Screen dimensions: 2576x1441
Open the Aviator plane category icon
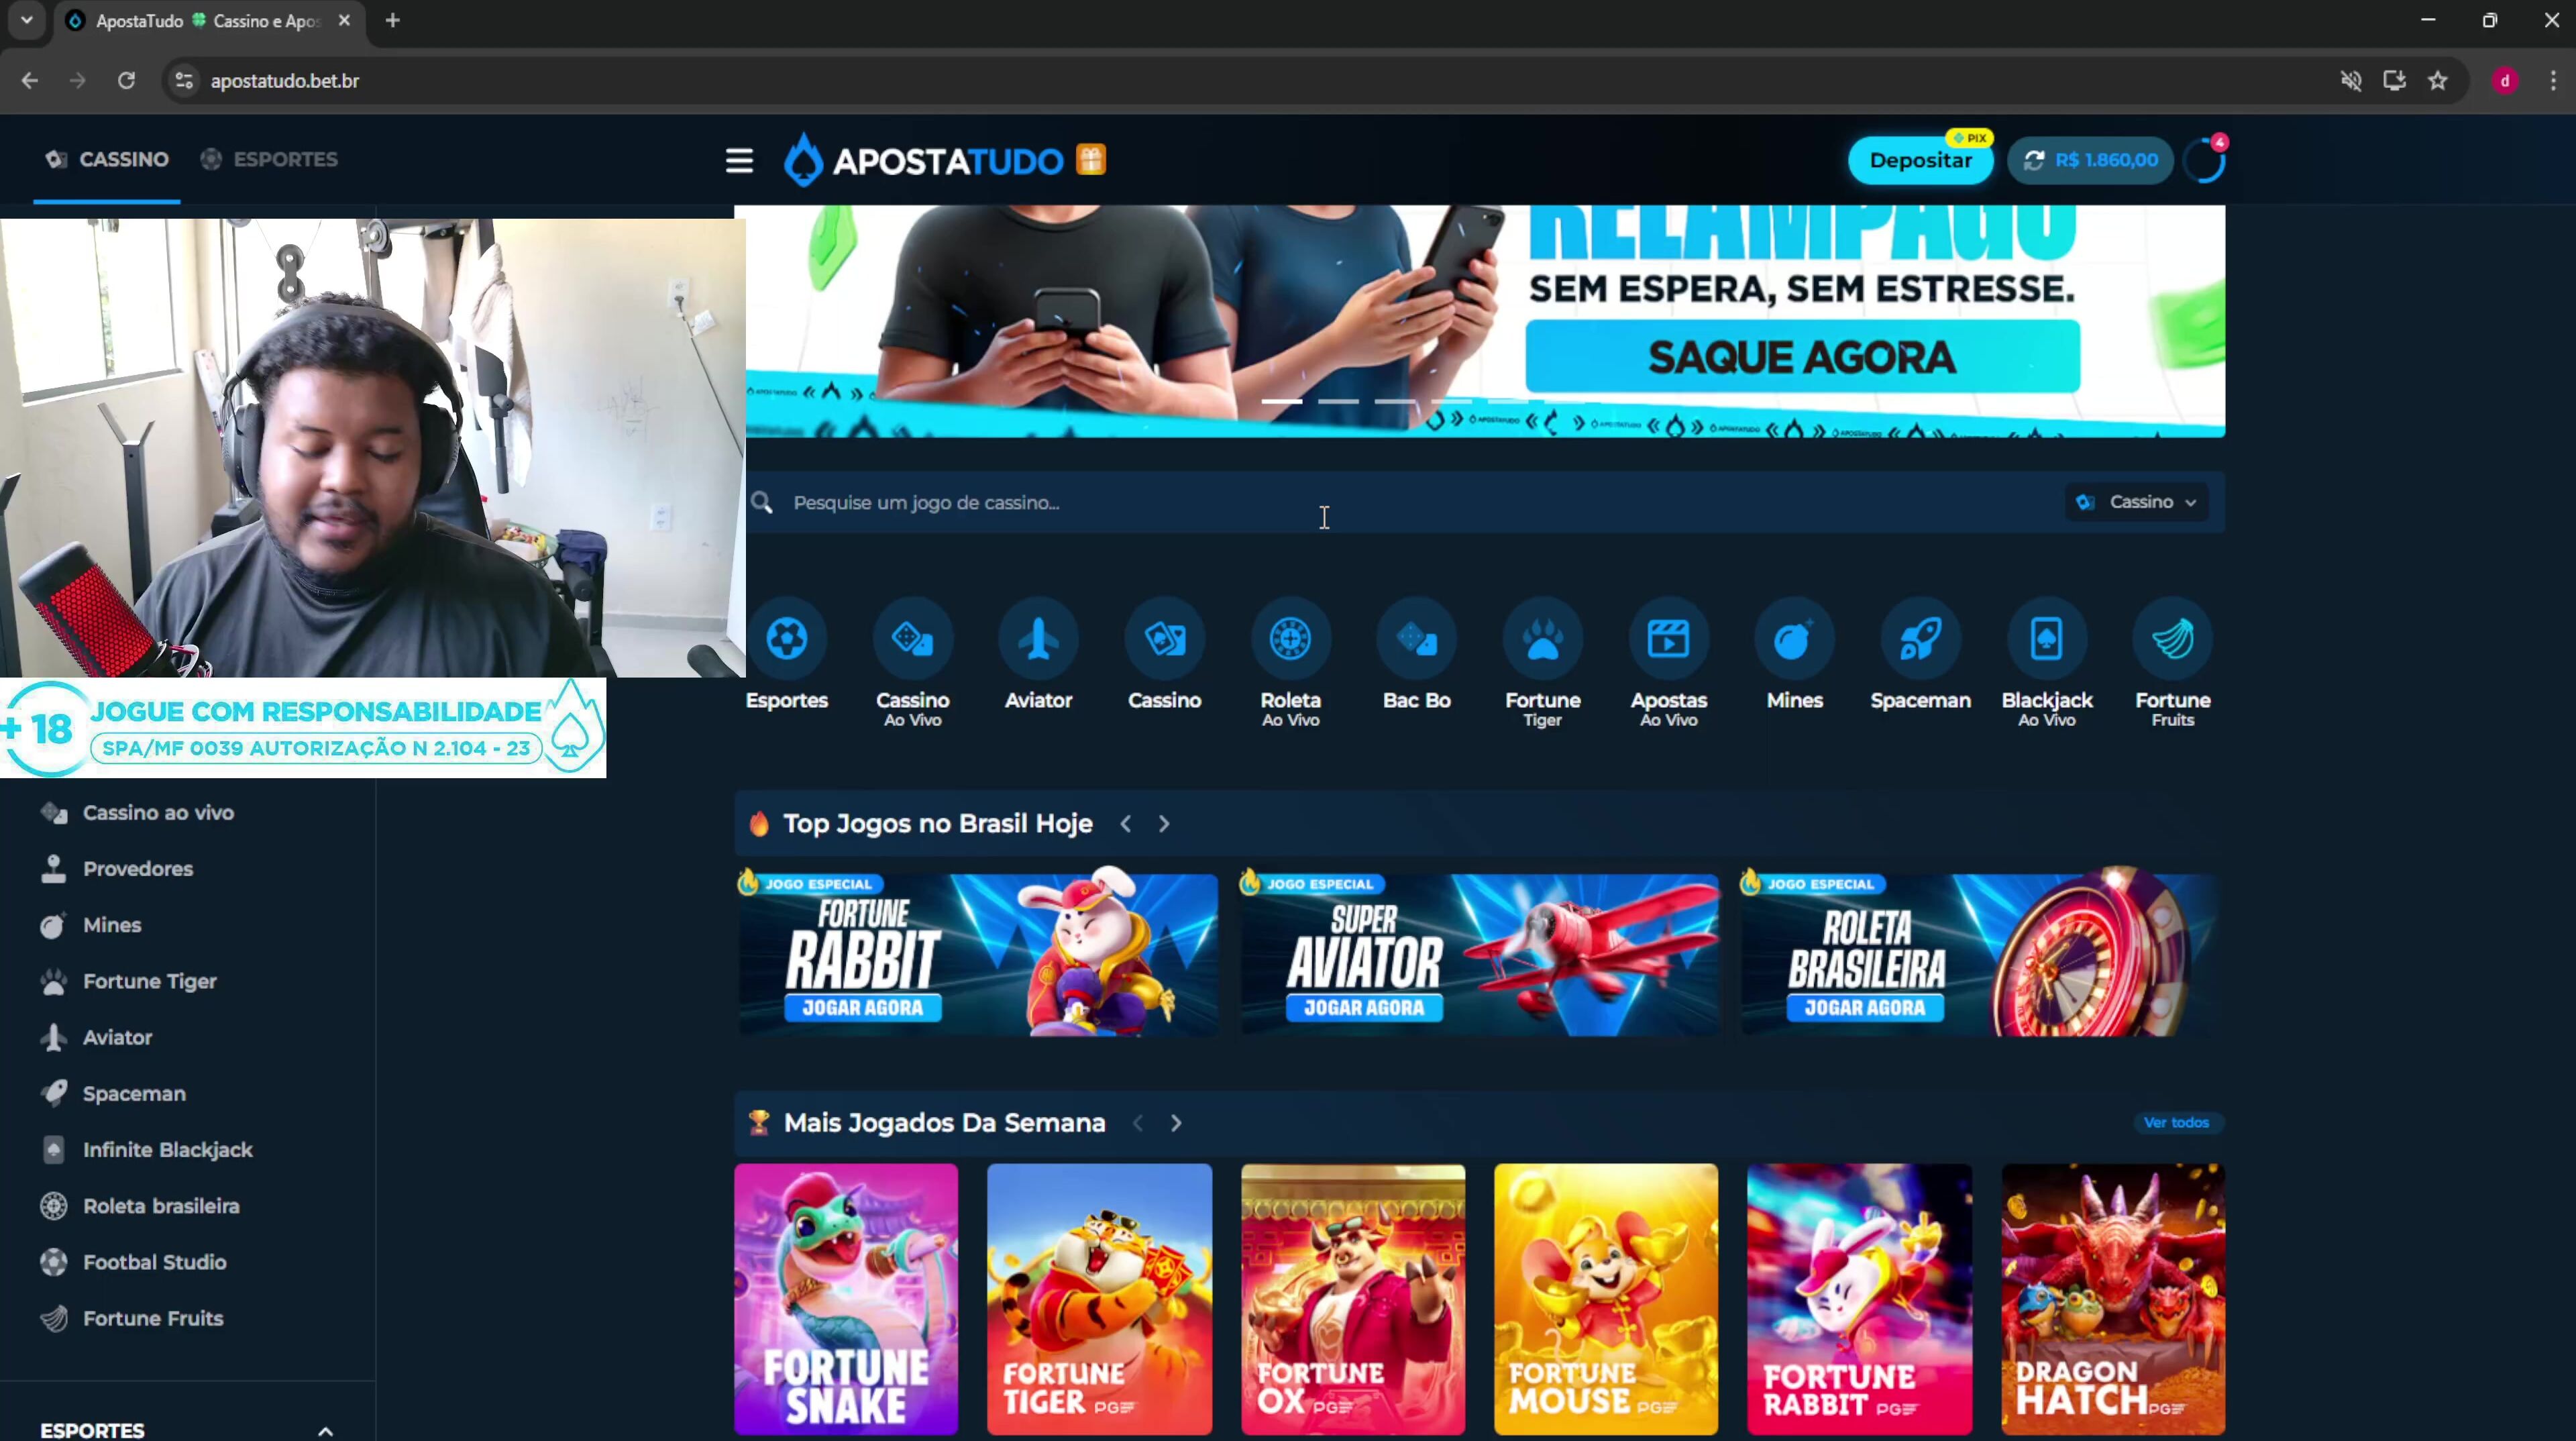pos(1039,639)
